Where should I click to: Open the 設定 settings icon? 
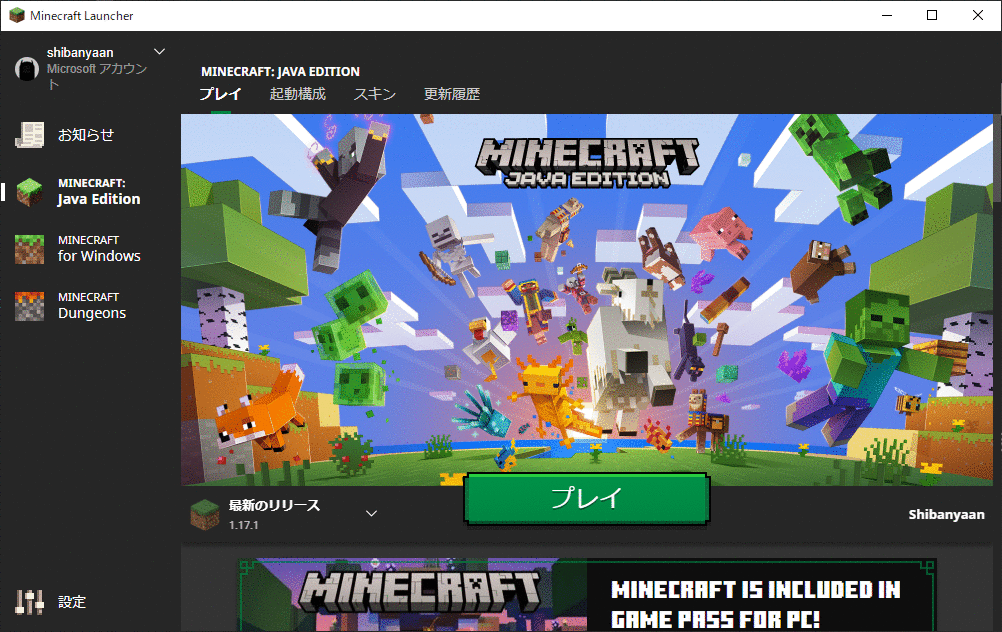28,602
